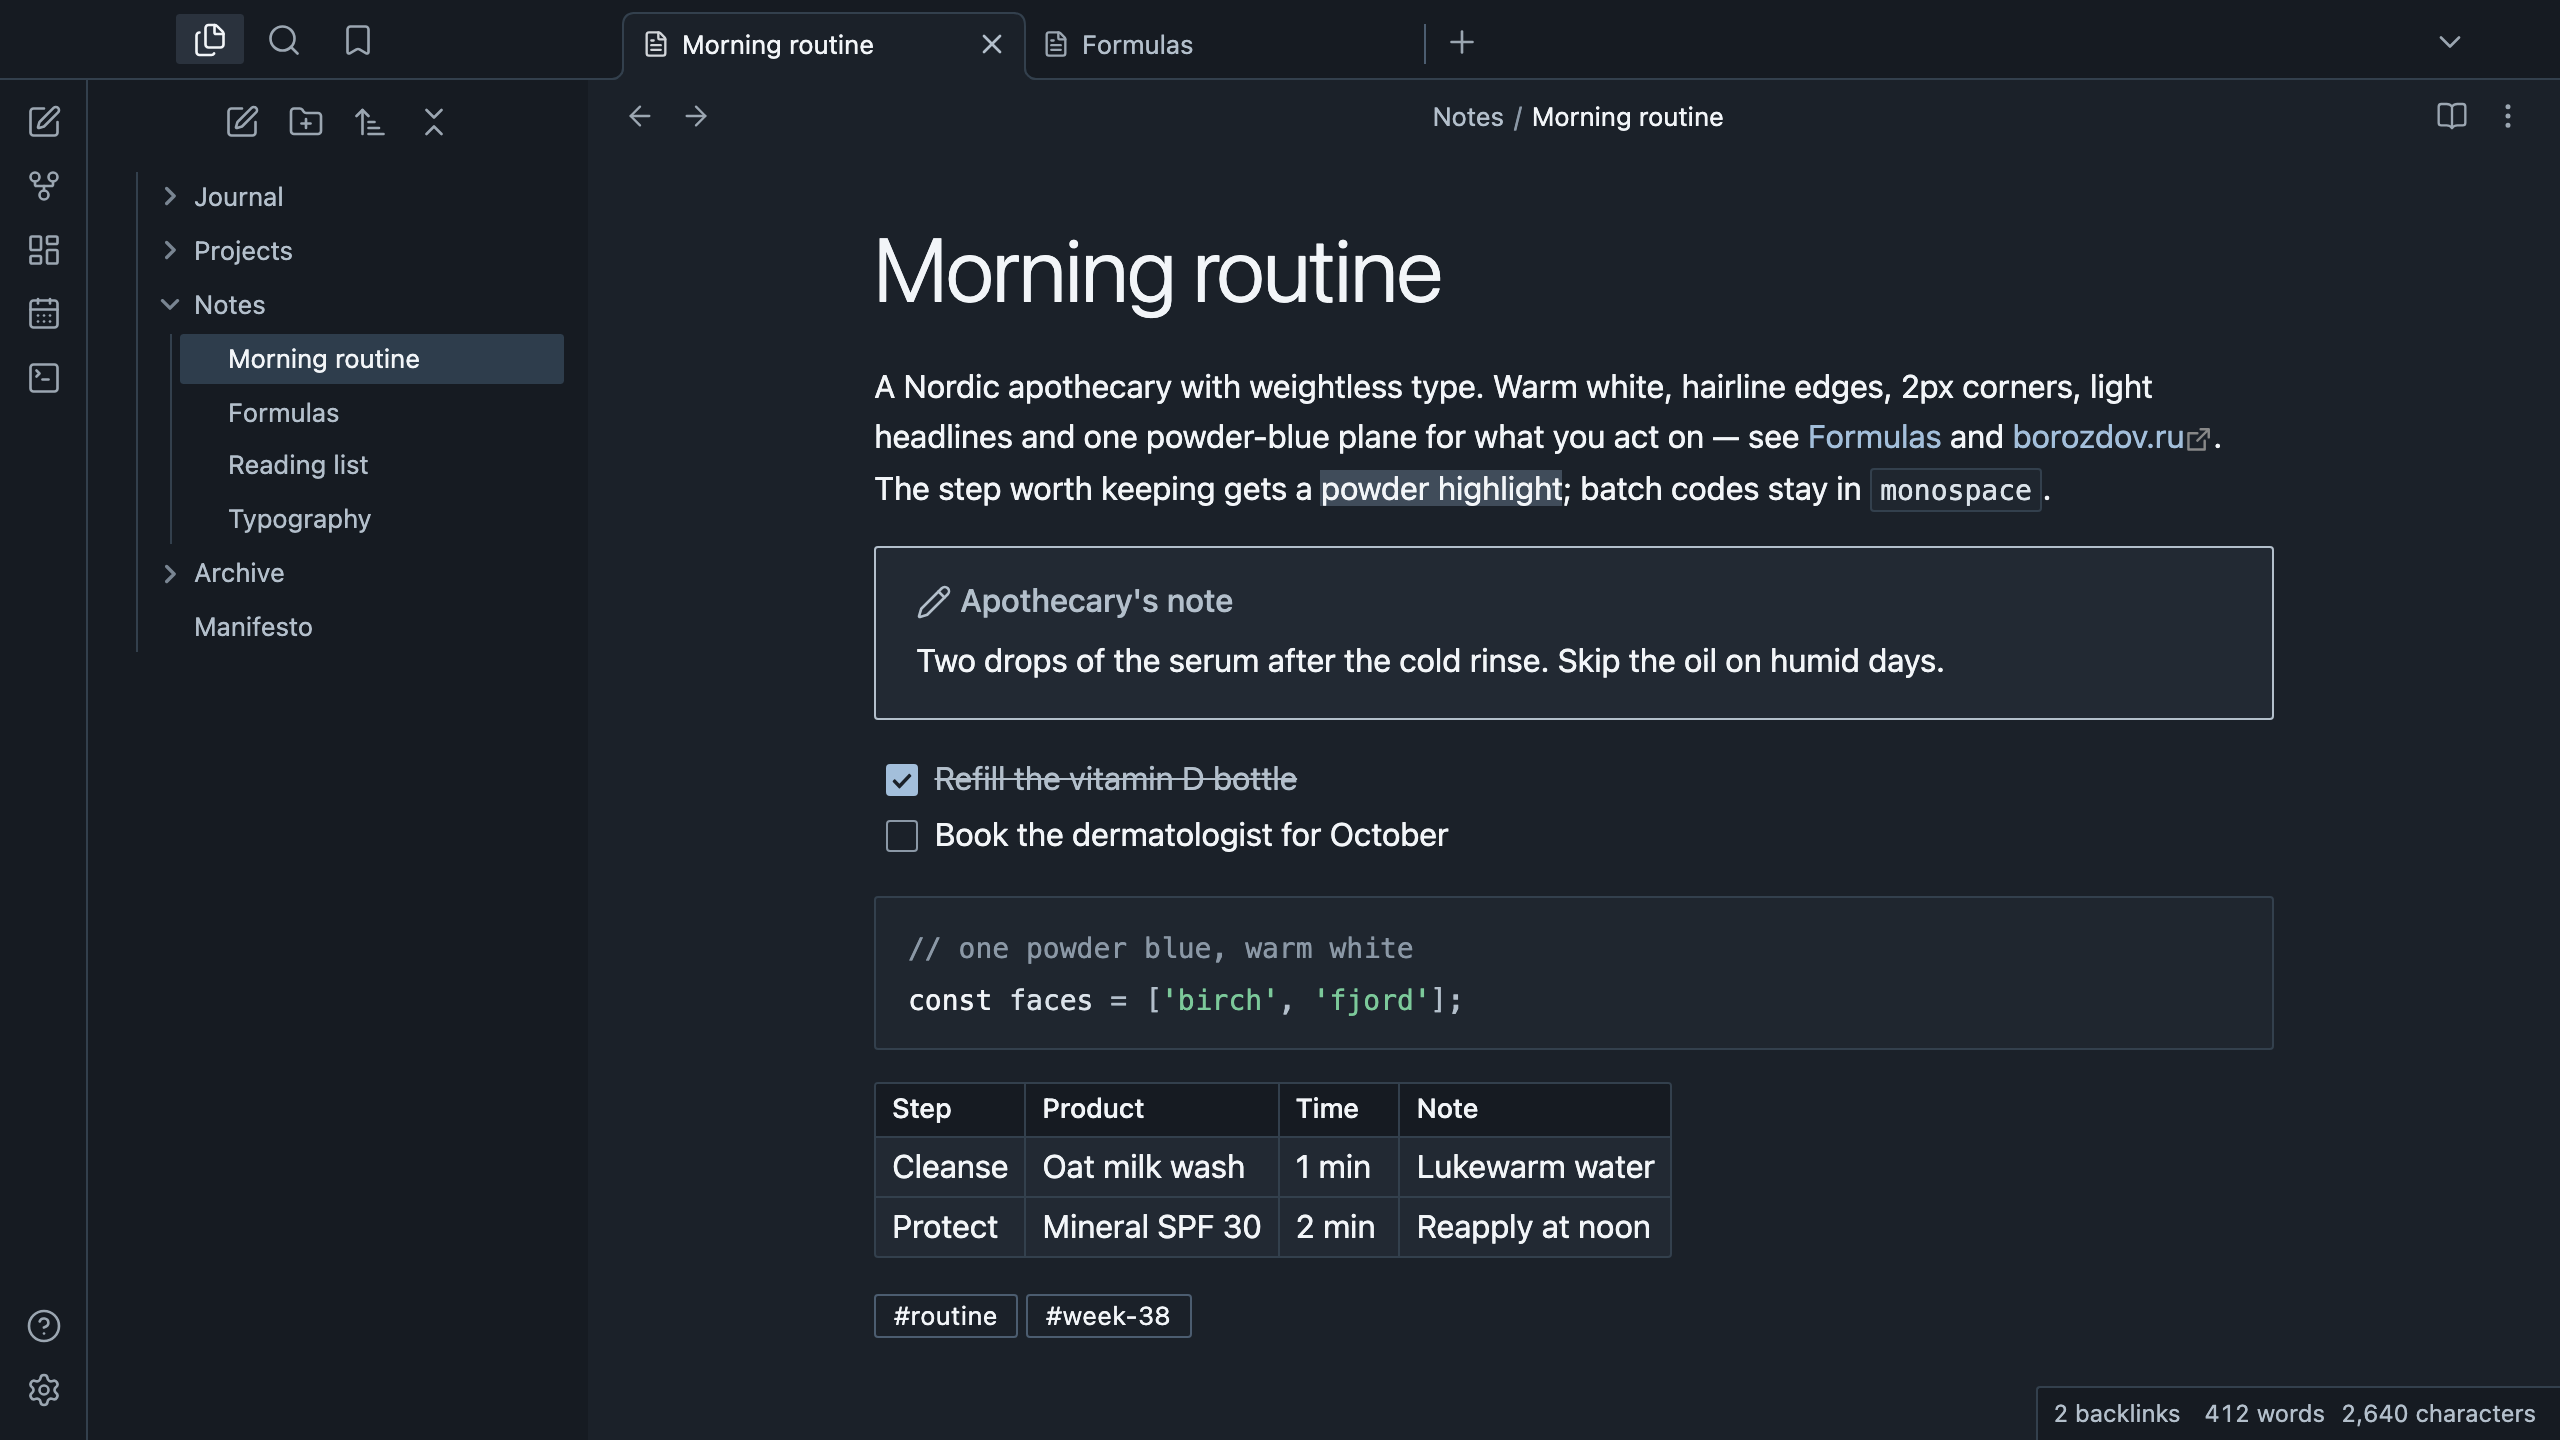This screenshot has height=1440, width=2560.
Task: Open the bookmarks panel icon
Action: click(358, 40)
